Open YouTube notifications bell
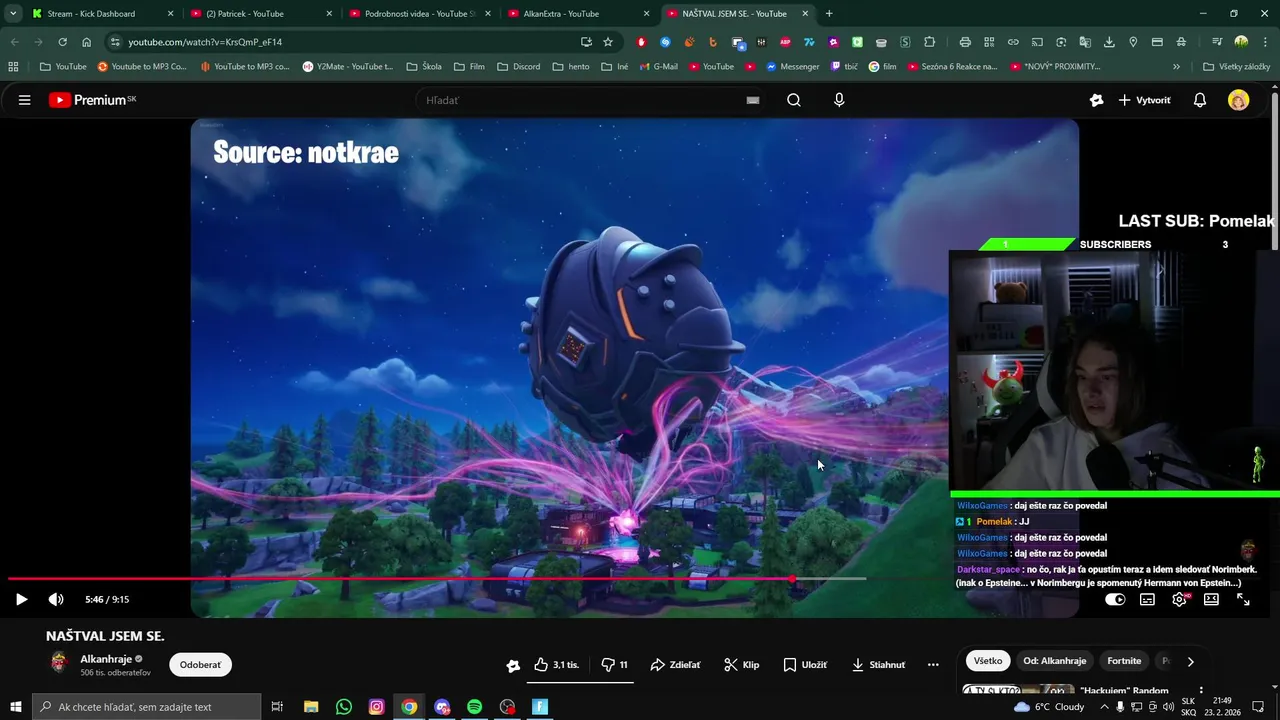This screenshot has width=1280, height=720. 1200,100
